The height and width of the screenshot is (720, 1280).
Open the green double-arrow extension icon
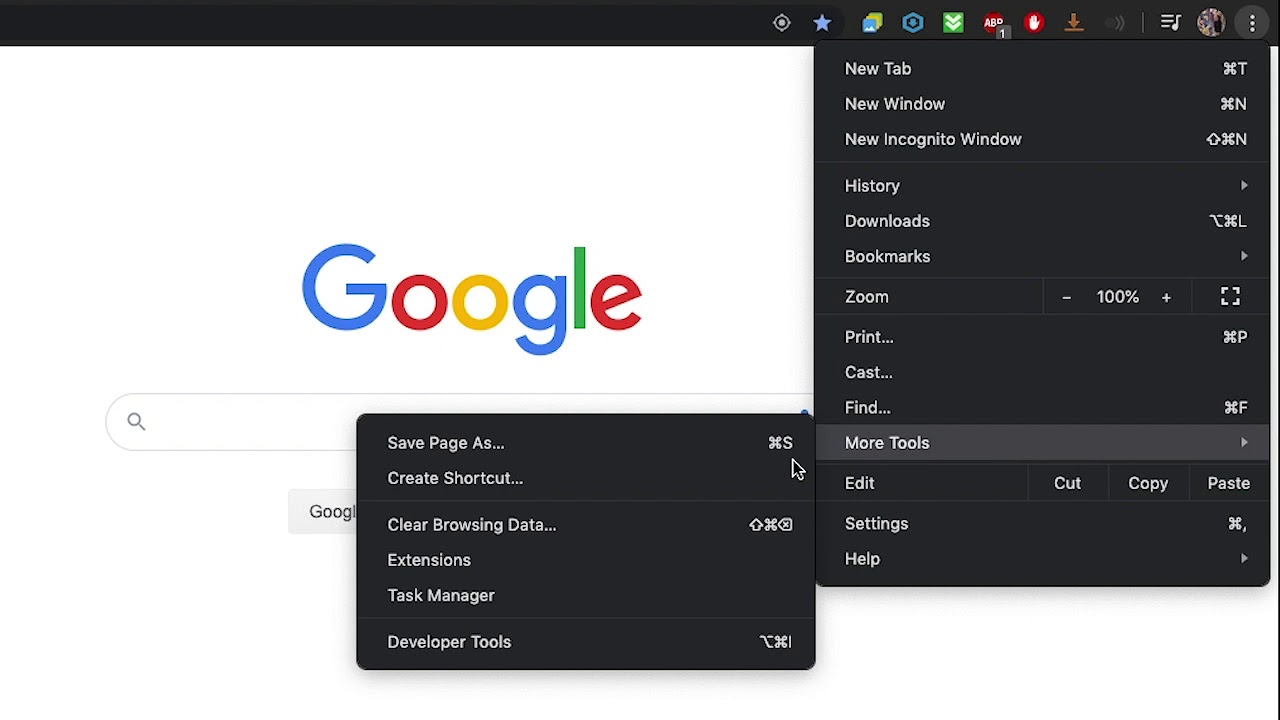coord(953,23)
